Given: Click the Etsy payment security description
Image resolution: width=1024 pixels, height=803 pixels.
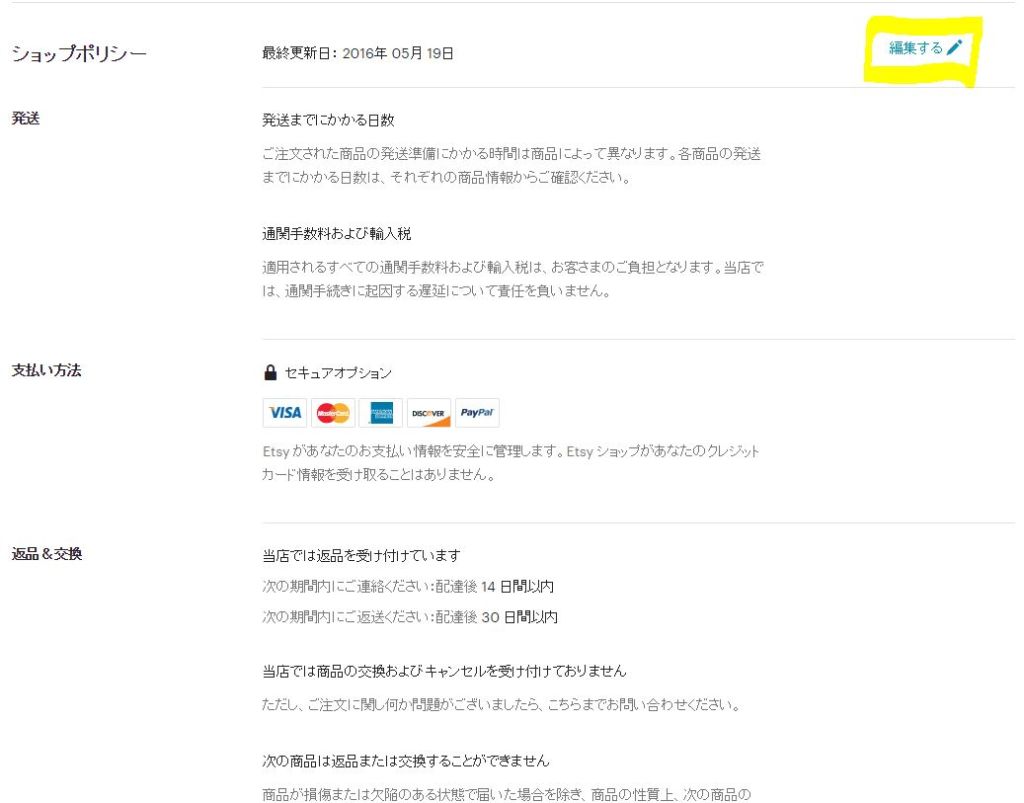Looking at the screenshot, I should [511, 463].
